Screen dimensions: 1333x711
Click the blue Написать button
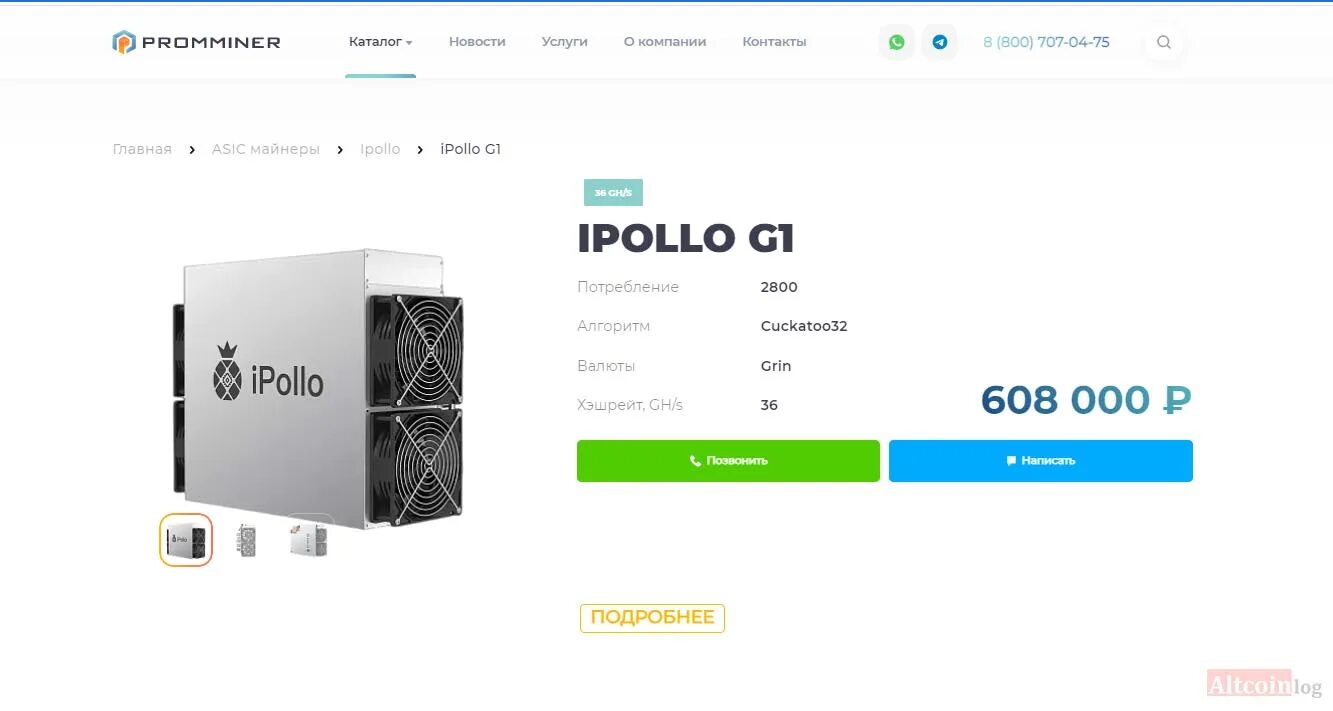click(1041, 461)
